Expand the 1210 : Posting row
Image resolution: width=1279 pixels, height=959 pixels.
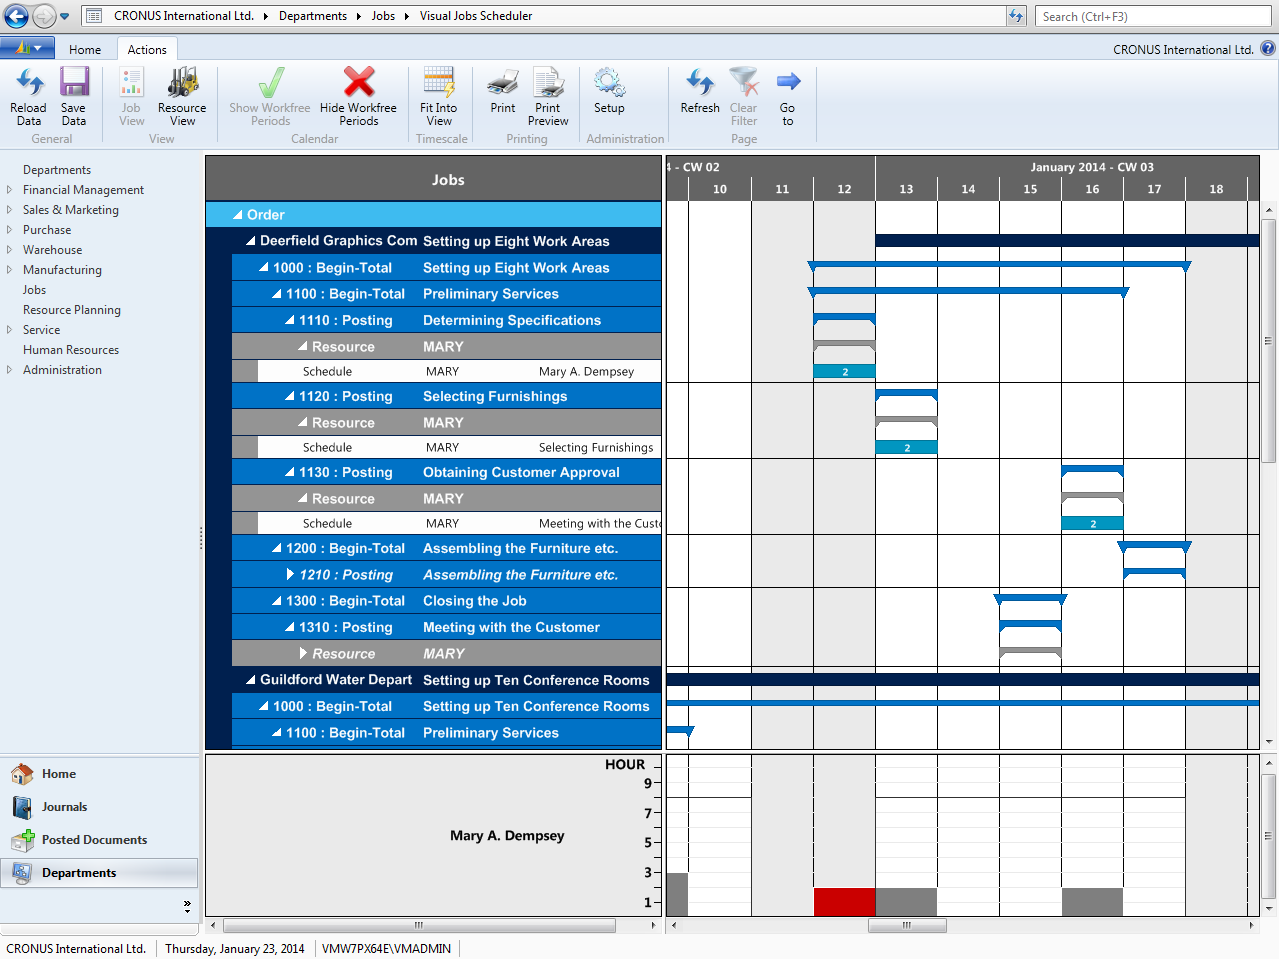click(290, 575)
